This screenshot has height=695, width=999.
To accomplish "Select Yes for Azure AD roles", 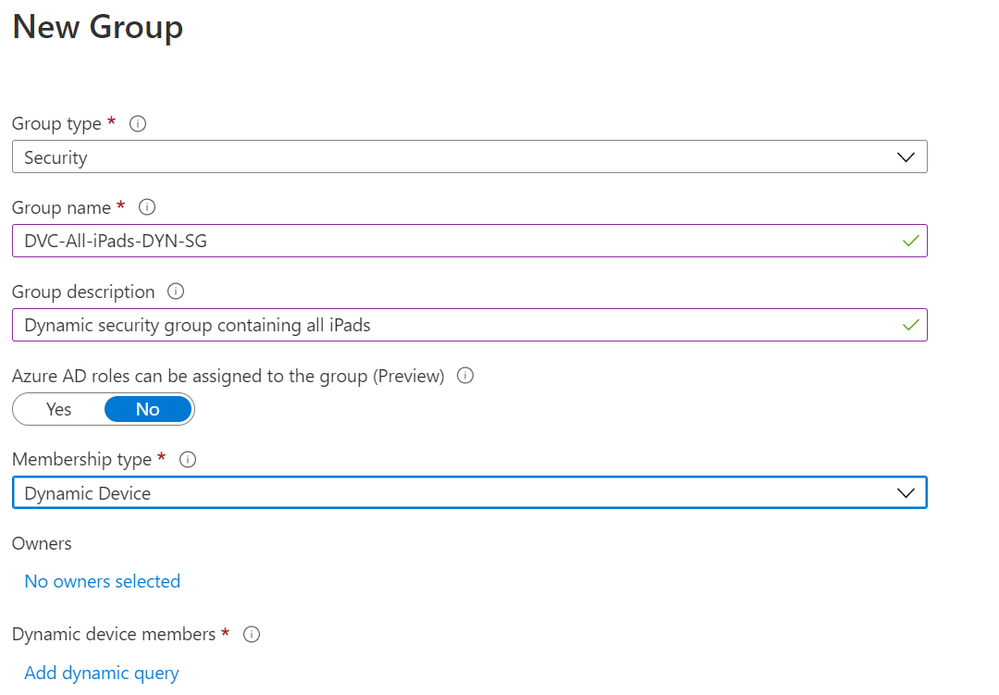I will [59, 409].
